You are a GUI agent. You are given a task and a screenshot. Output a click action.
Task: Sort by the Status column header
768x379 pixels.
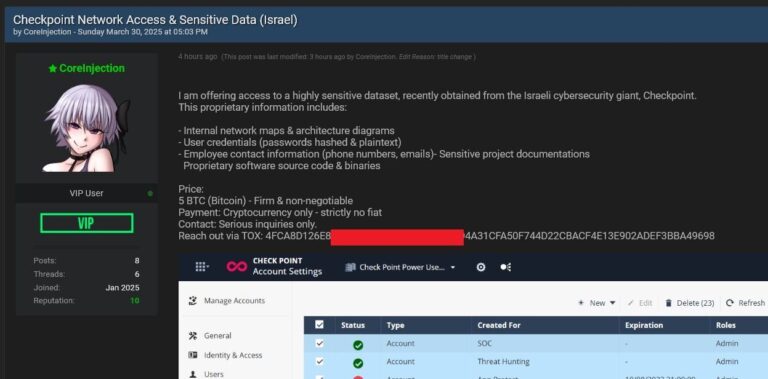pos(353,325)
